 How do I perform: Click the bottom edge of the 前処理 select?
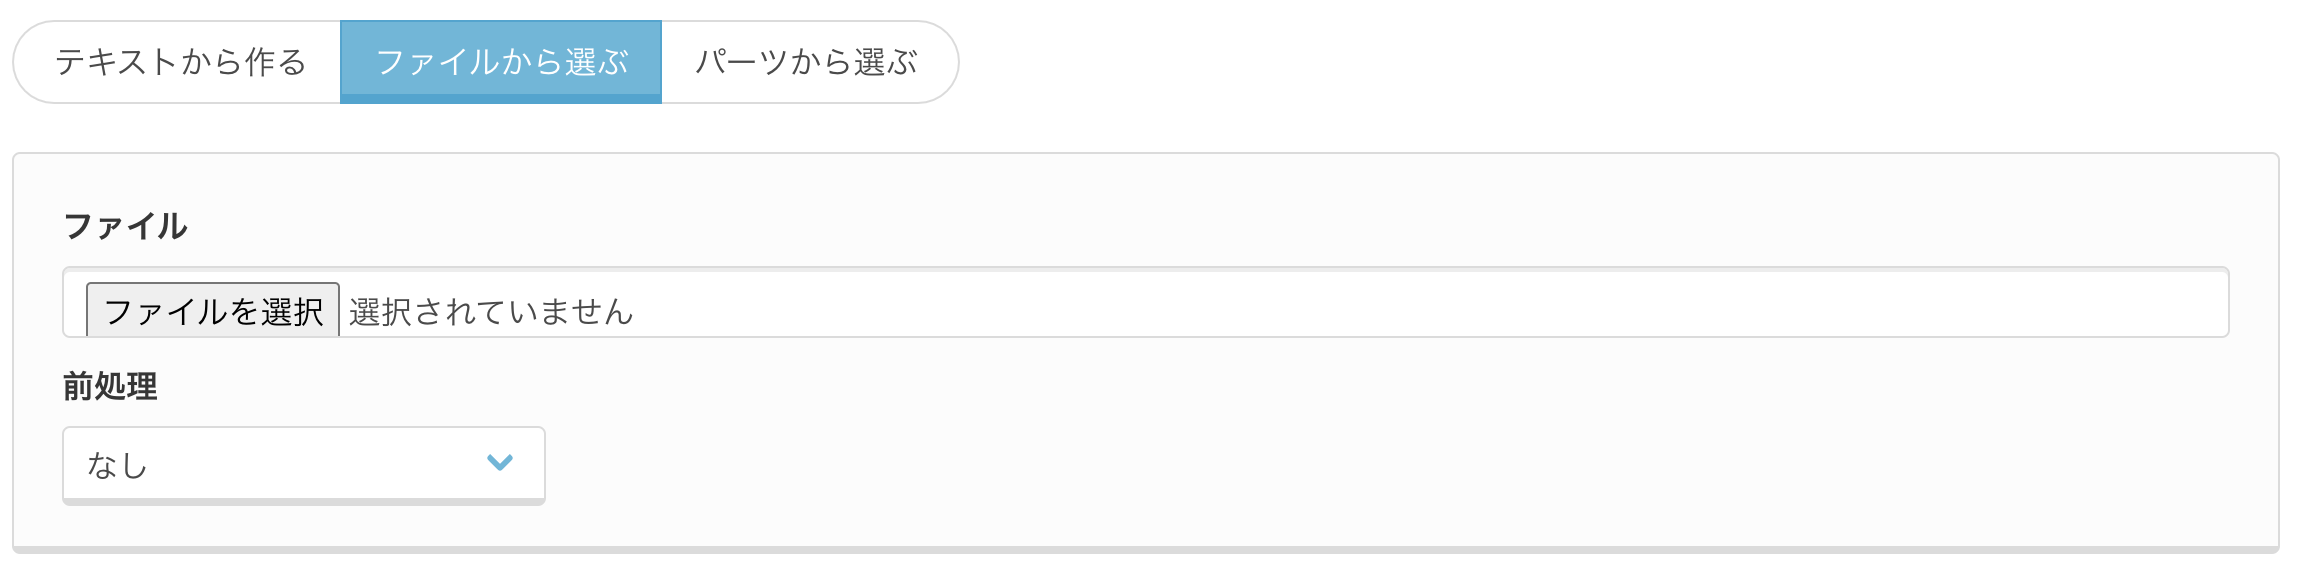coord(304,502)
